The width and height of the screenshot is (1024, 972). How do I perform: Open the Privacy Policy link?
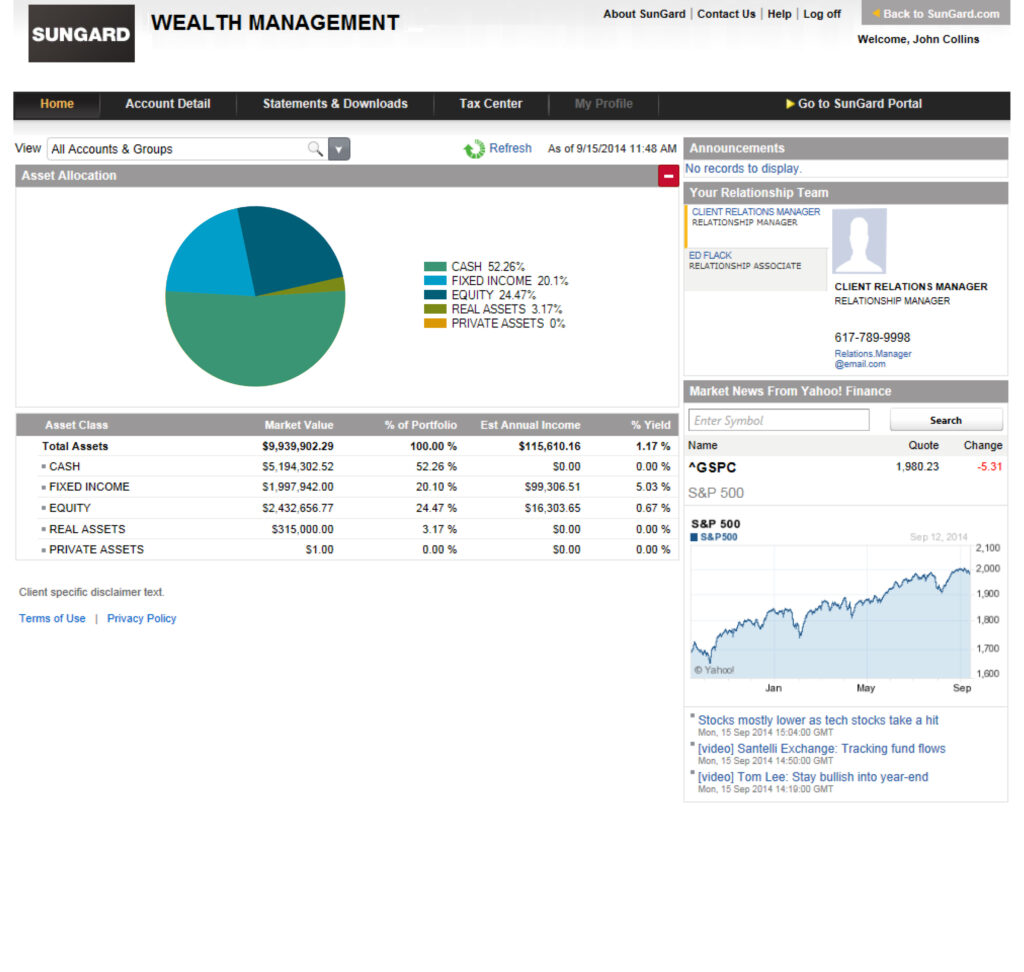tap(142, 618)
